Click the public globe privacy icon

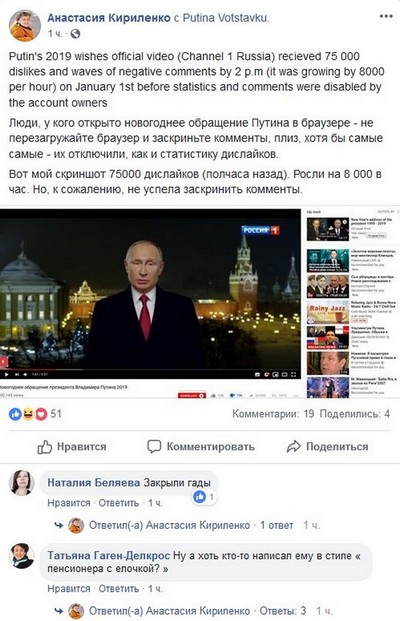pos(75,34)
